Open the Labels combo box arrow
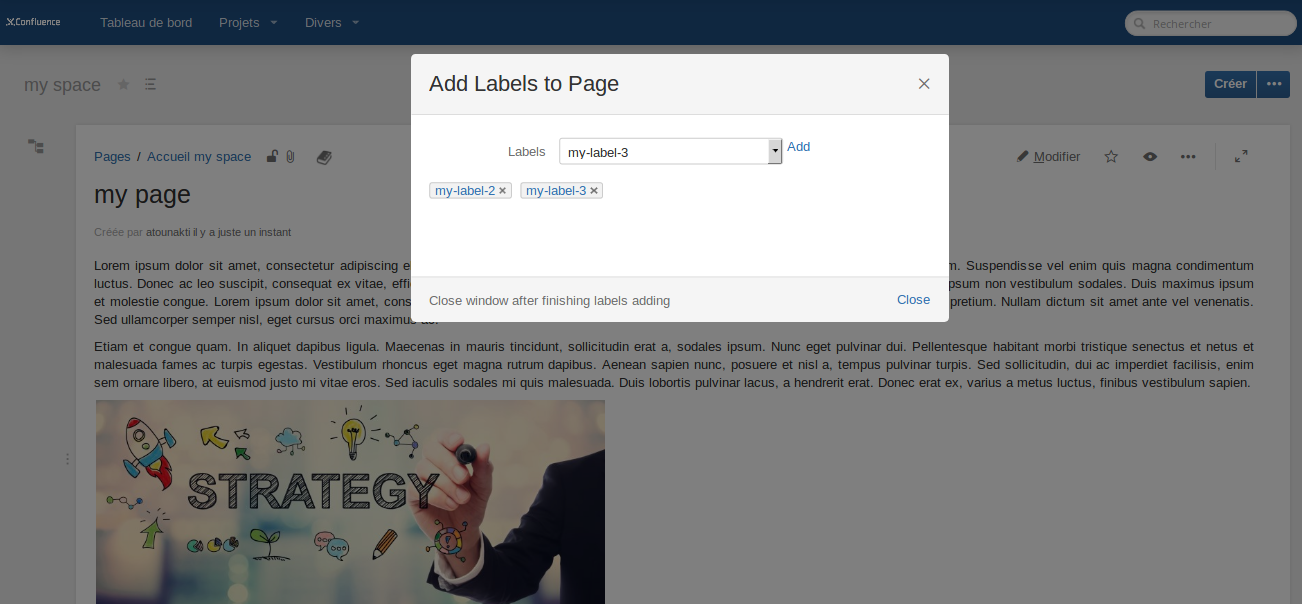 pos(775,151)
